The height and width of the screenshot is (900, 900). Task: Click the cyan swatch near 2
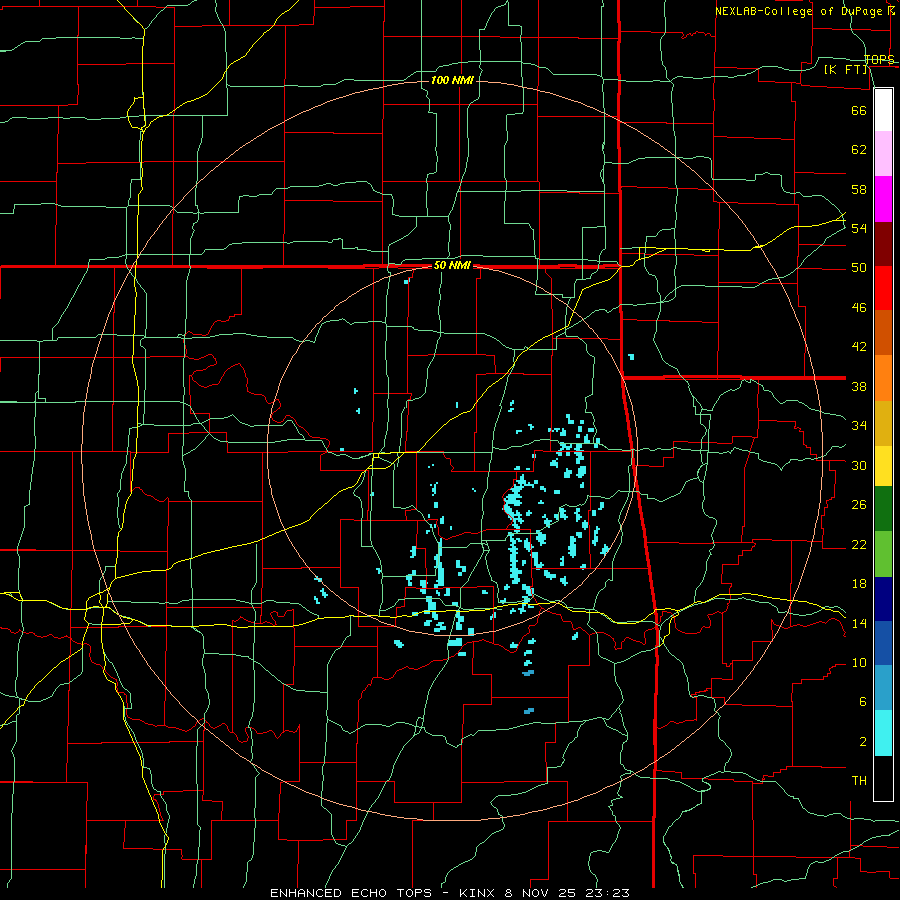tap(883, 733)
